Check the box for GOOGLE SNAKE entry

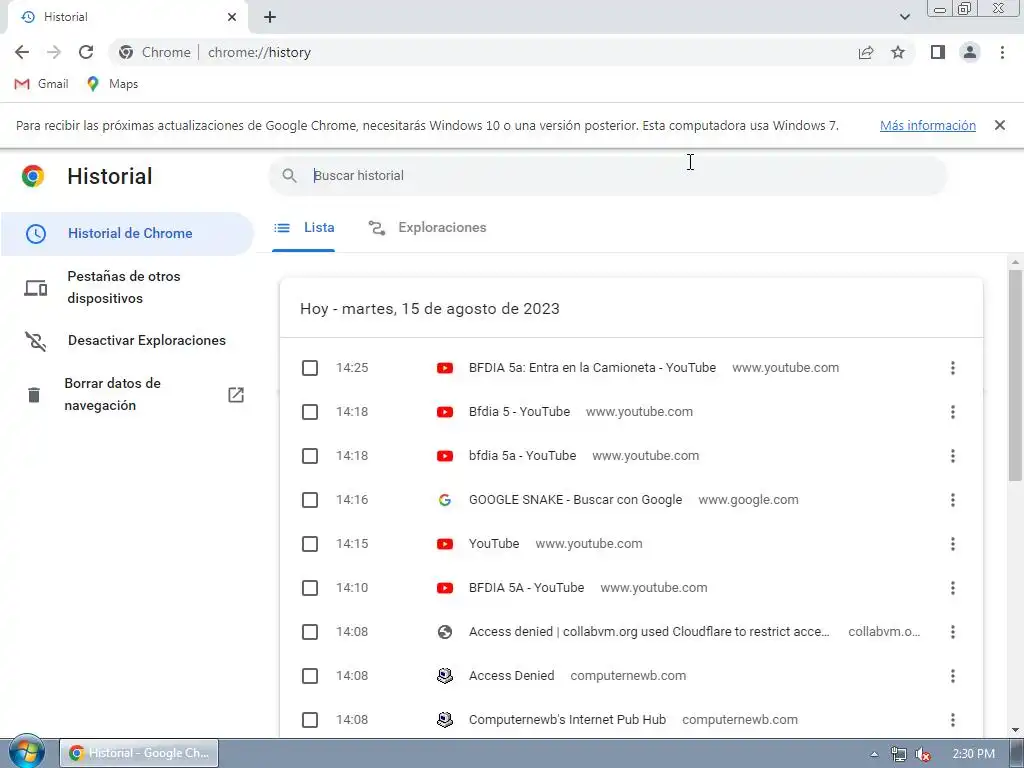click(310, 500)
